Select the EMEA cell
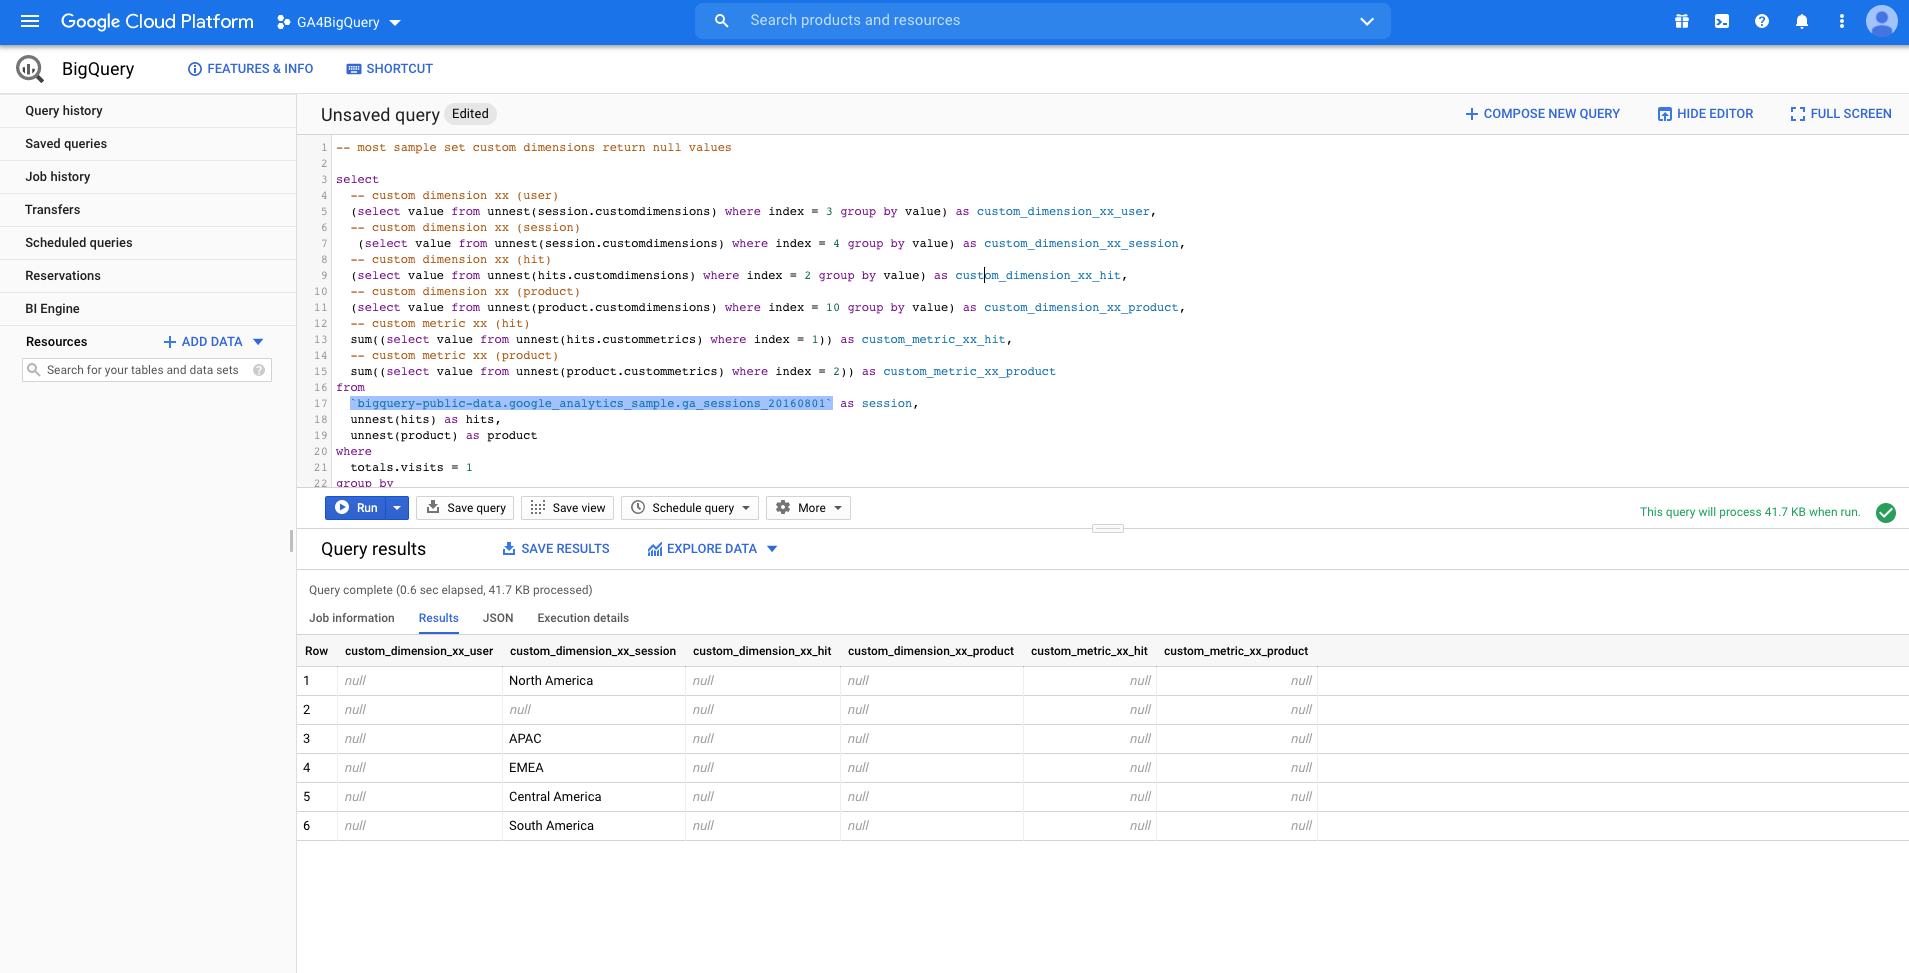This screenshot has width=1909, height=973. coord(593,768)
